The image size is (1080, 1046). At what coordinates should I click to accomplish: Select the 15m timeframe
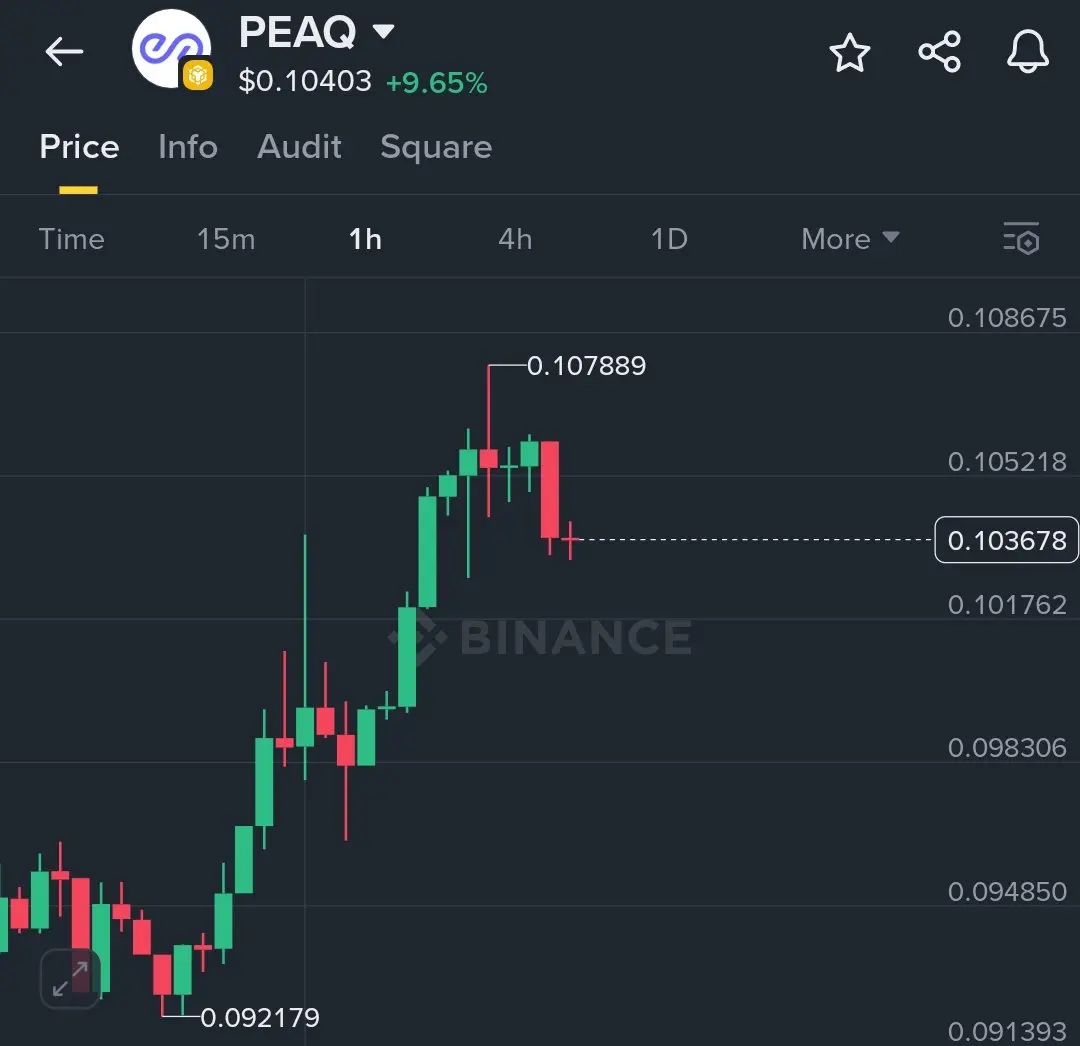click(226, 239)
